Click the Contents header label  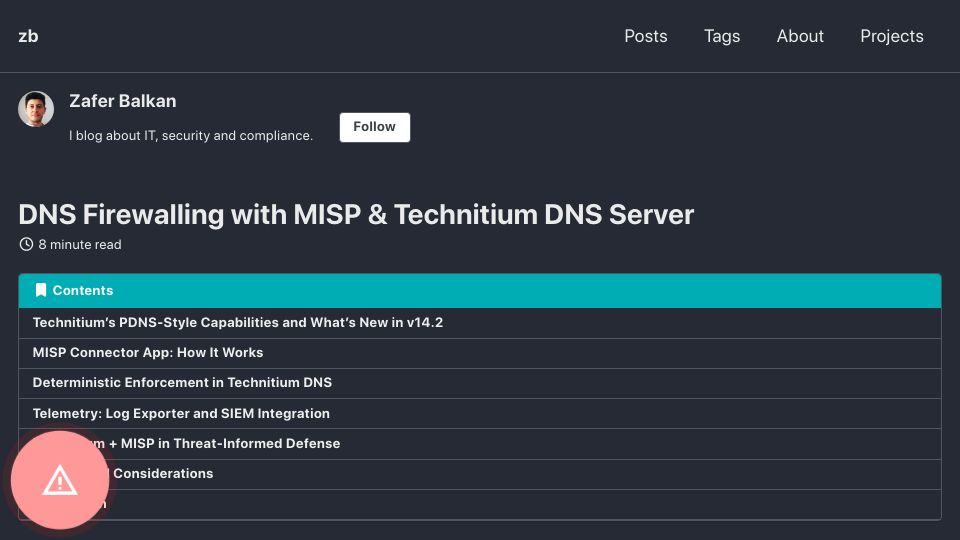[x=83, y=290]
